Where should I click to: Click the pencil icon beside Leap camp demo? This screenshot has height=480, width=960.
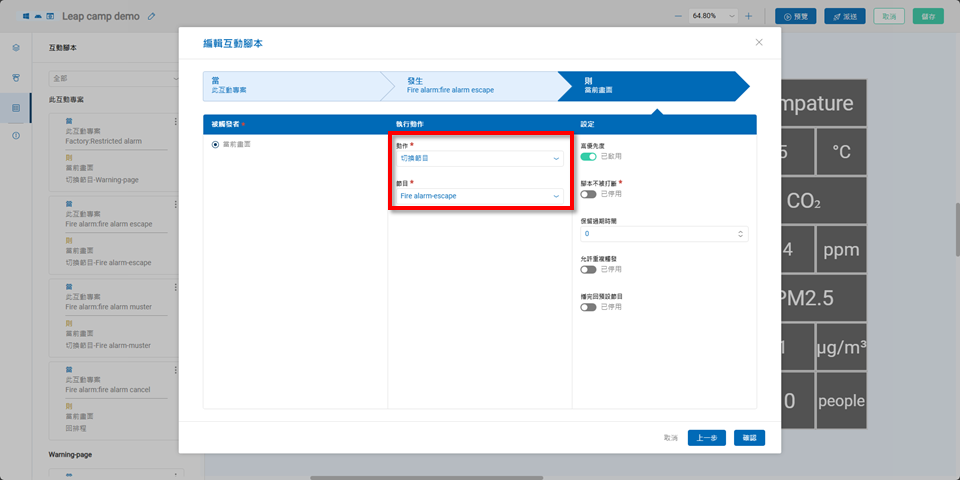pos(151,16)
